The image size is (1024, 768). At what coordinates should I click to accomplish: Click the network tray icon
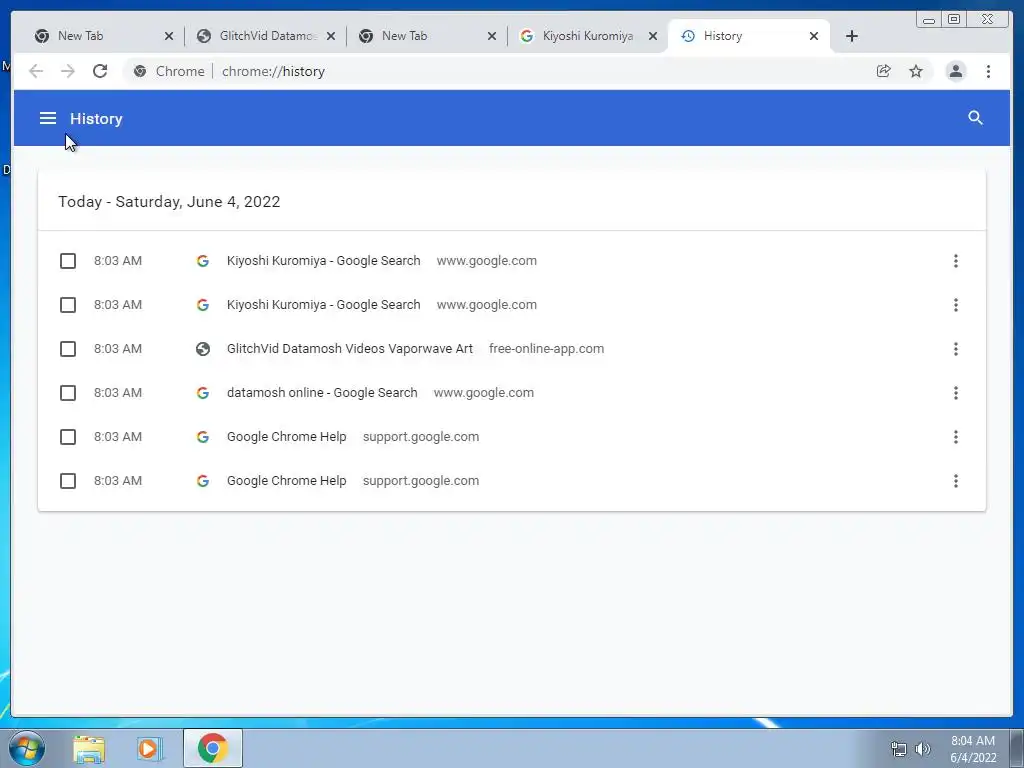899,748
